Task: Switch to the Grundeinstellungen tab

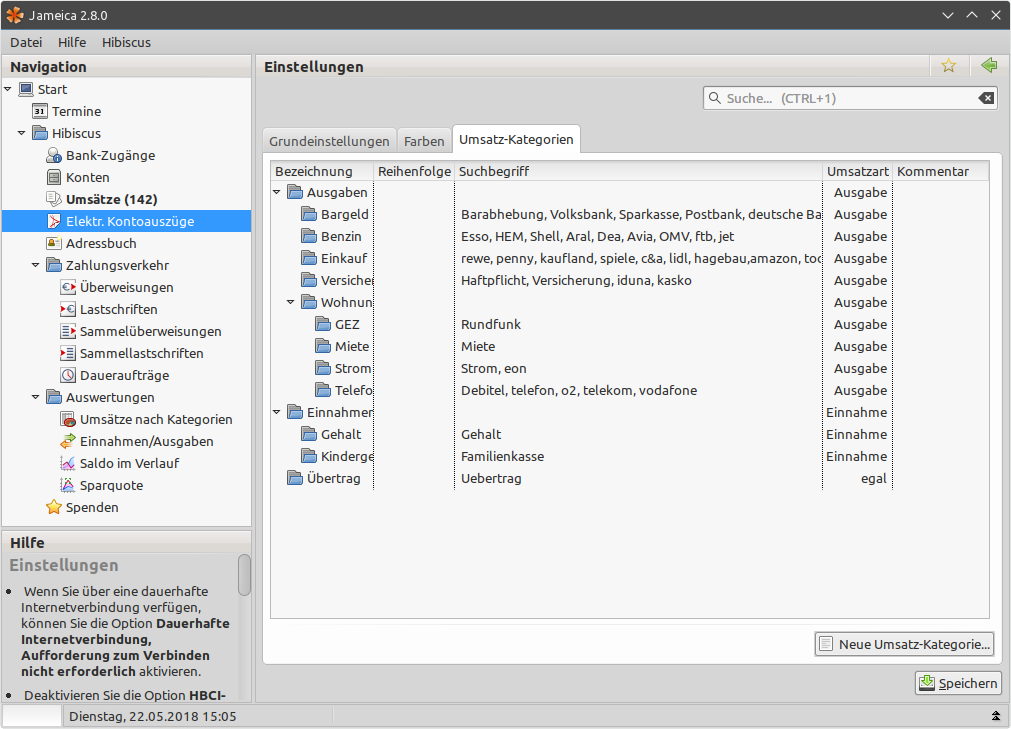Action: 329,141
